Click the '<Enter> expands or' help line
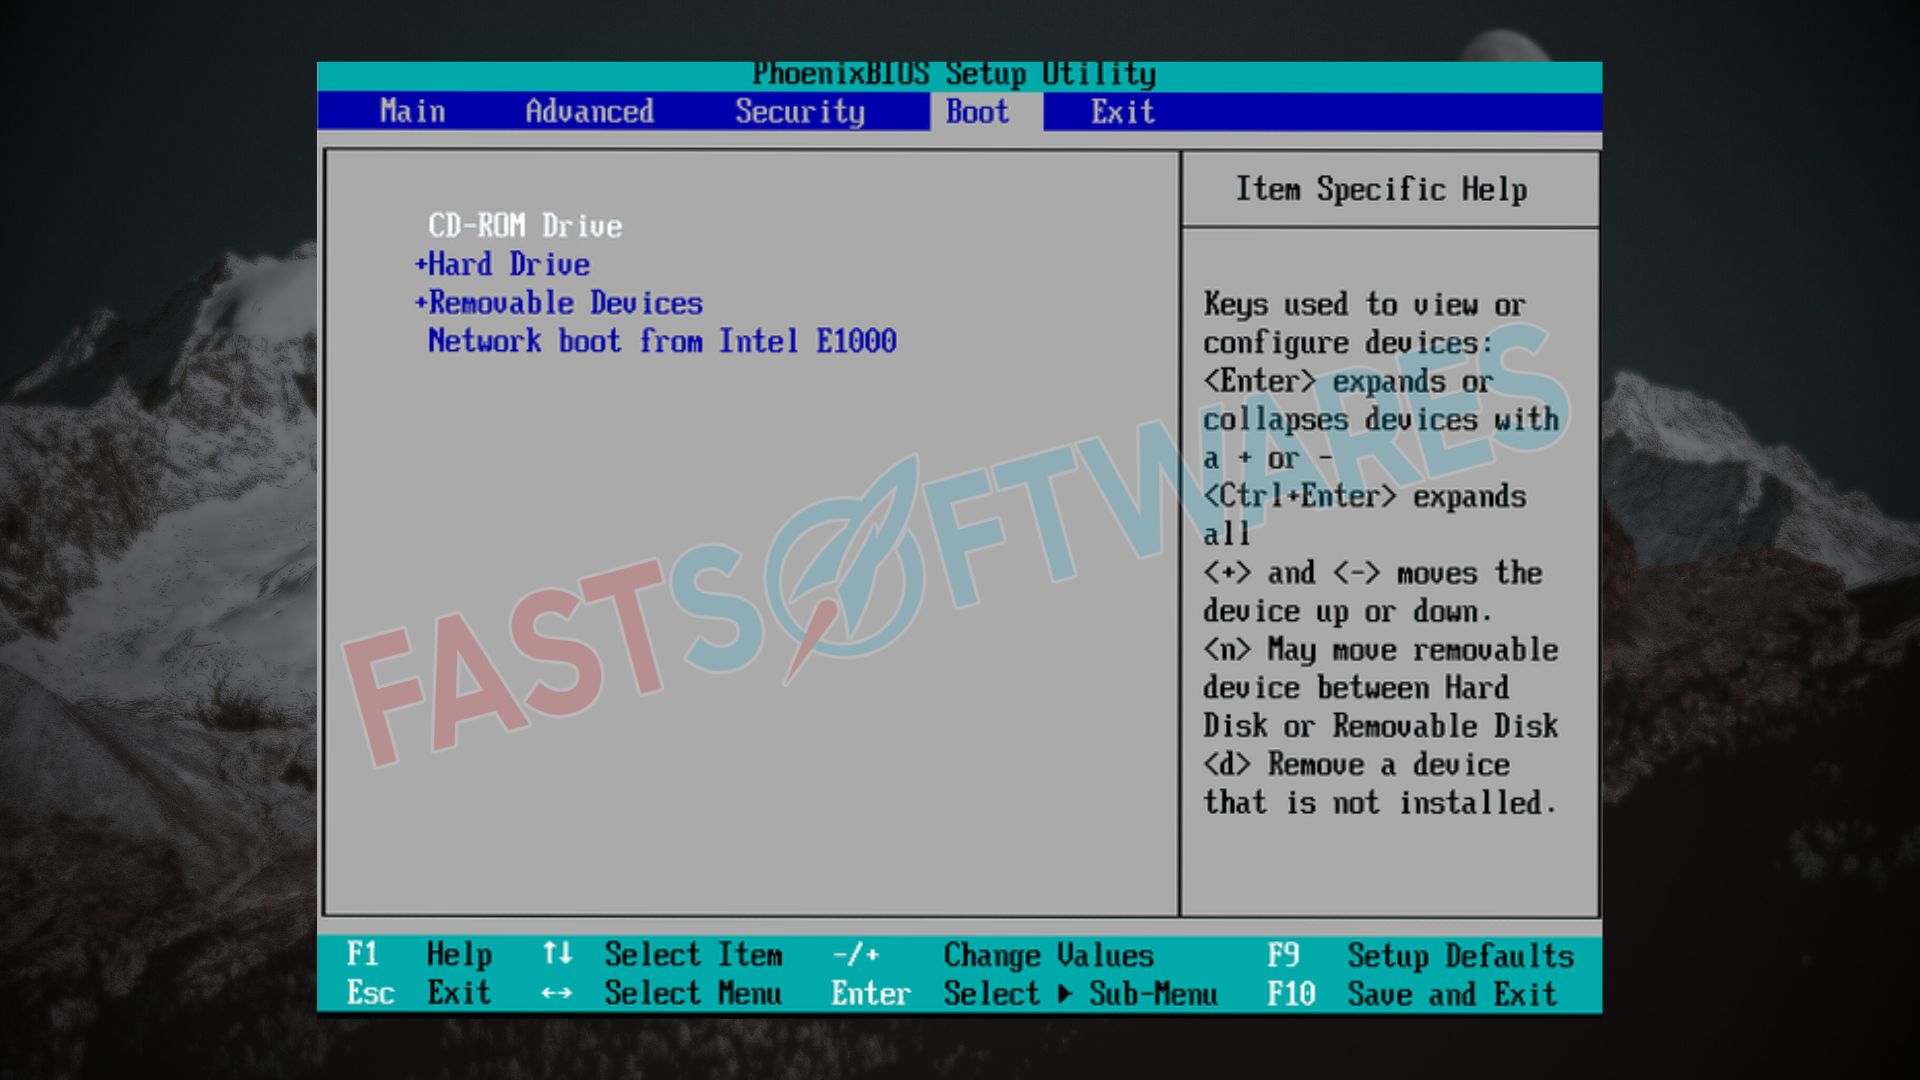 pos(1348,381)
